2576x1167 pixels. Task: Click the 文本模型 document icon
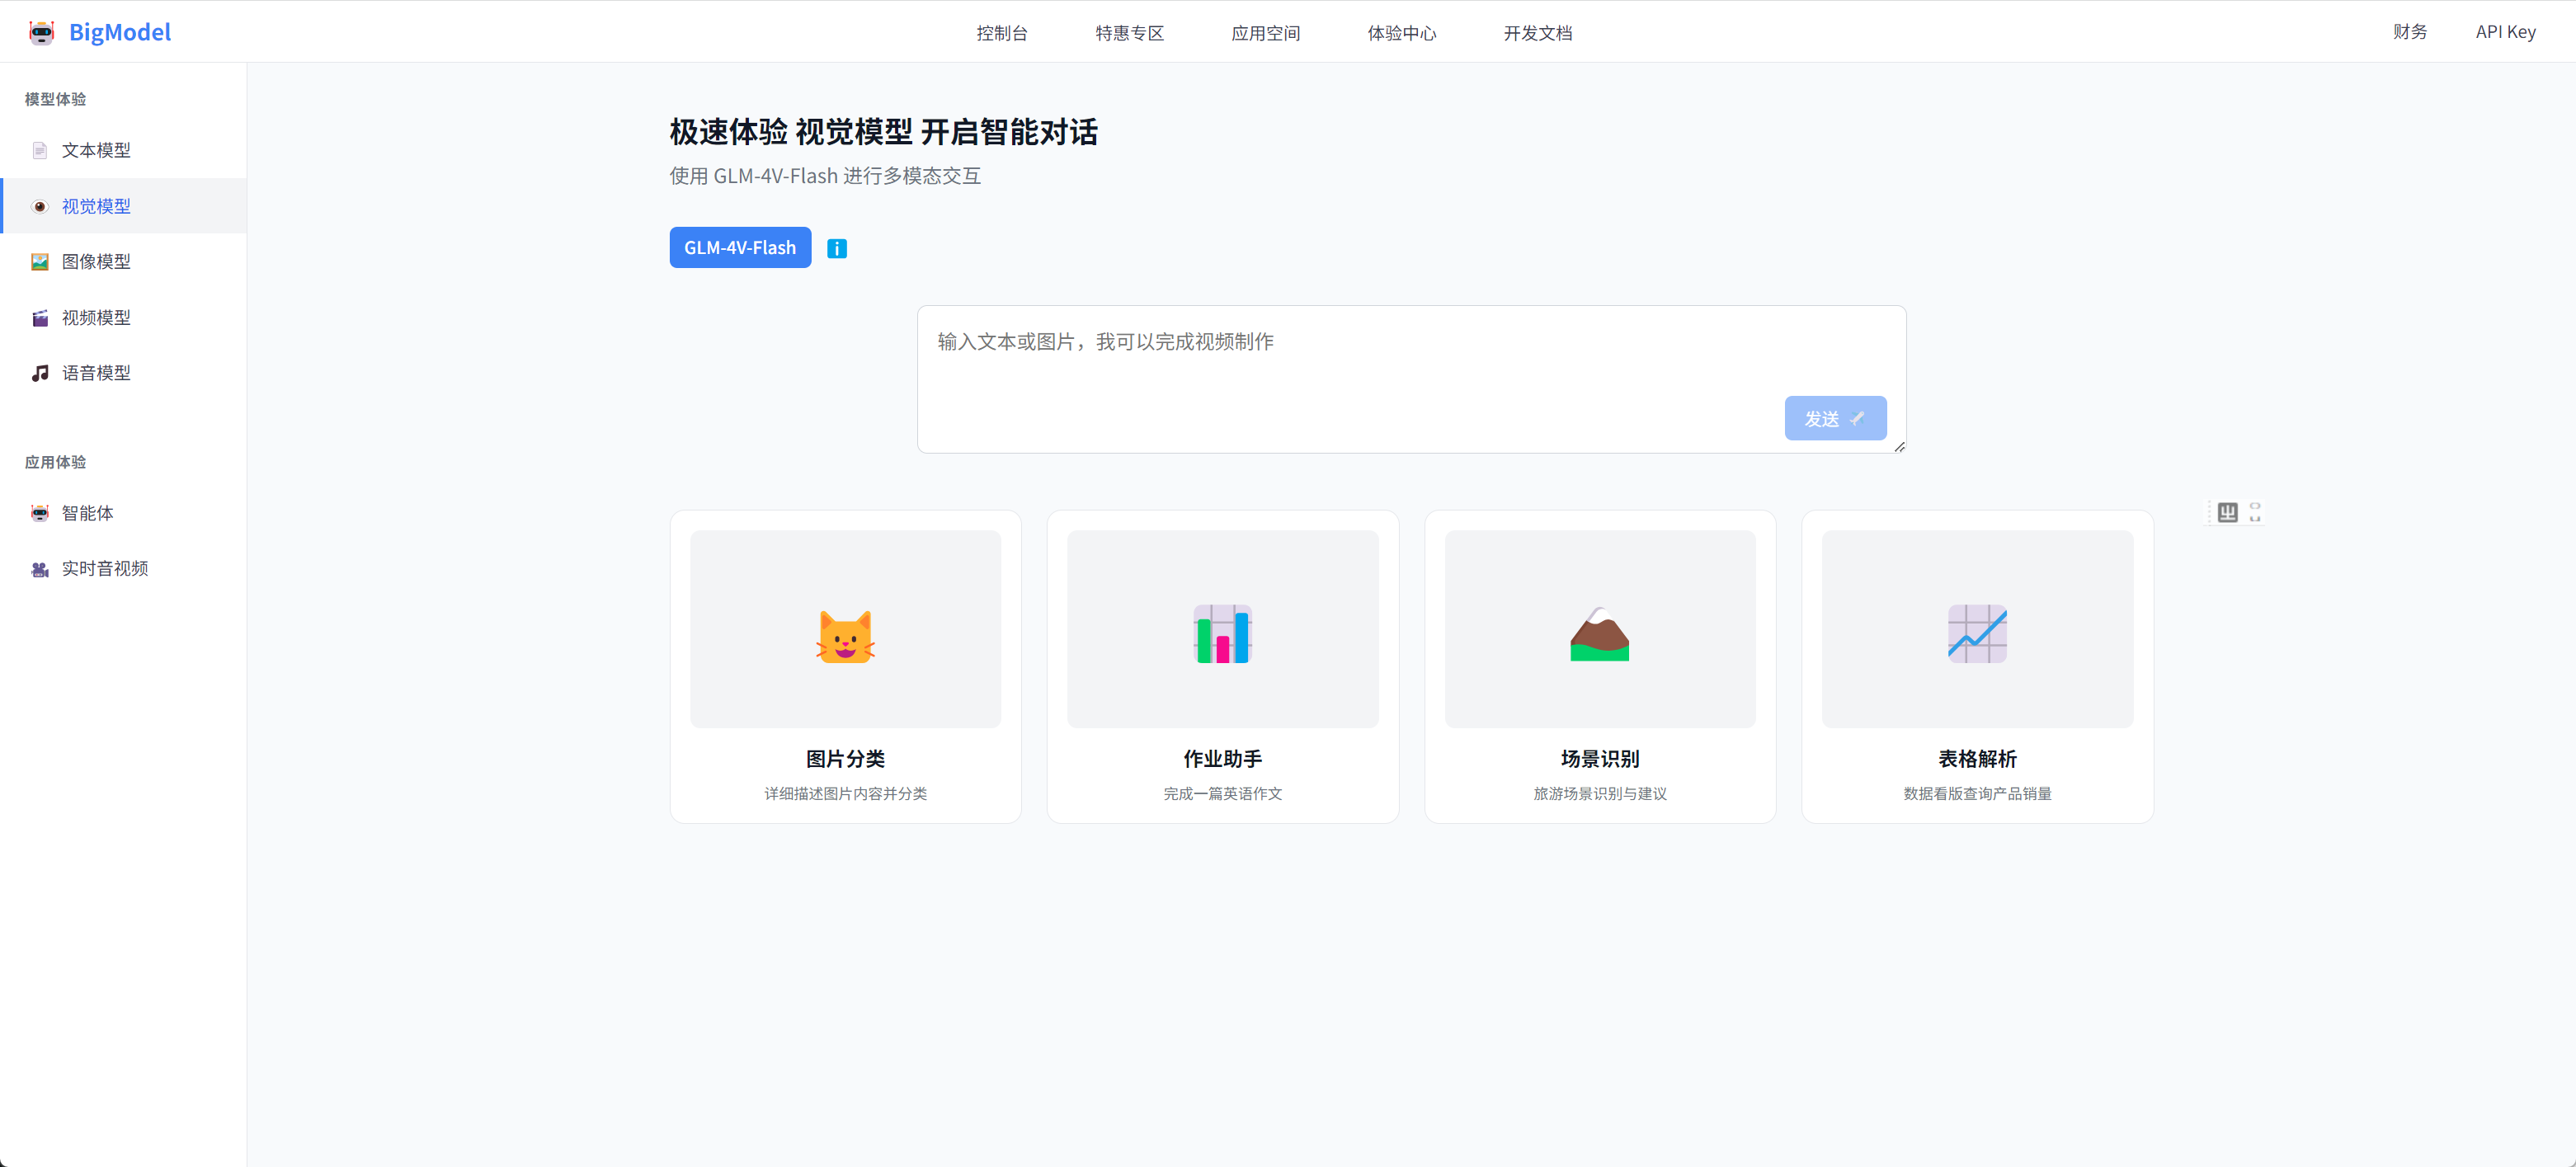40,150
